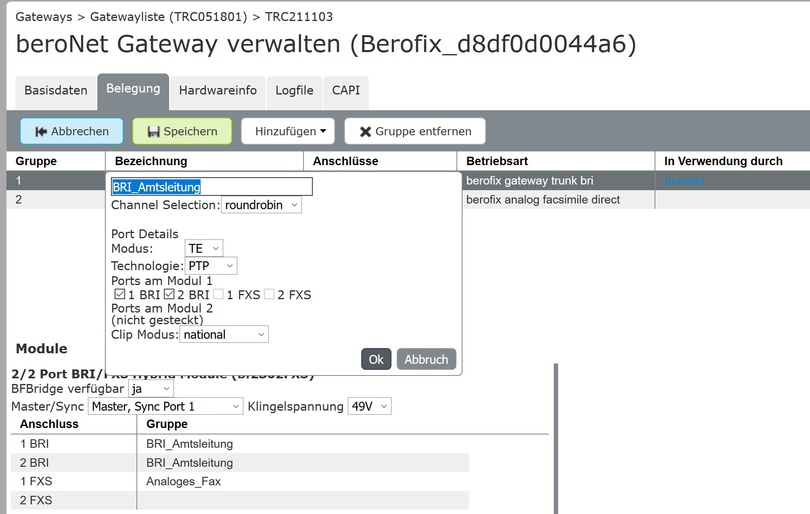
Task: Open the Gatewayliste (TRC051801) breadcrumb
Action: (168, 17)
